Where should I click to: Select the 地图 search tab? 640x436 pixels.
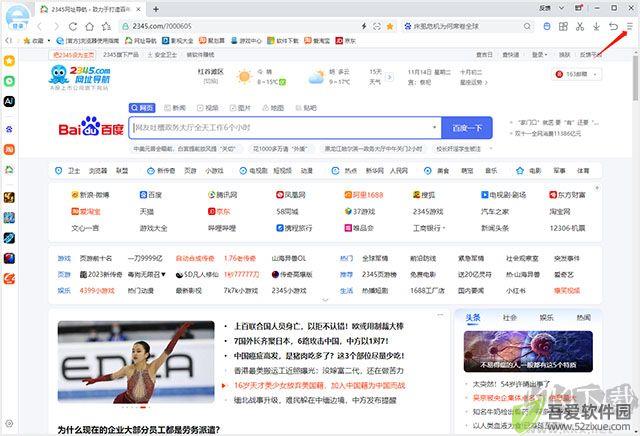(273, 108)
